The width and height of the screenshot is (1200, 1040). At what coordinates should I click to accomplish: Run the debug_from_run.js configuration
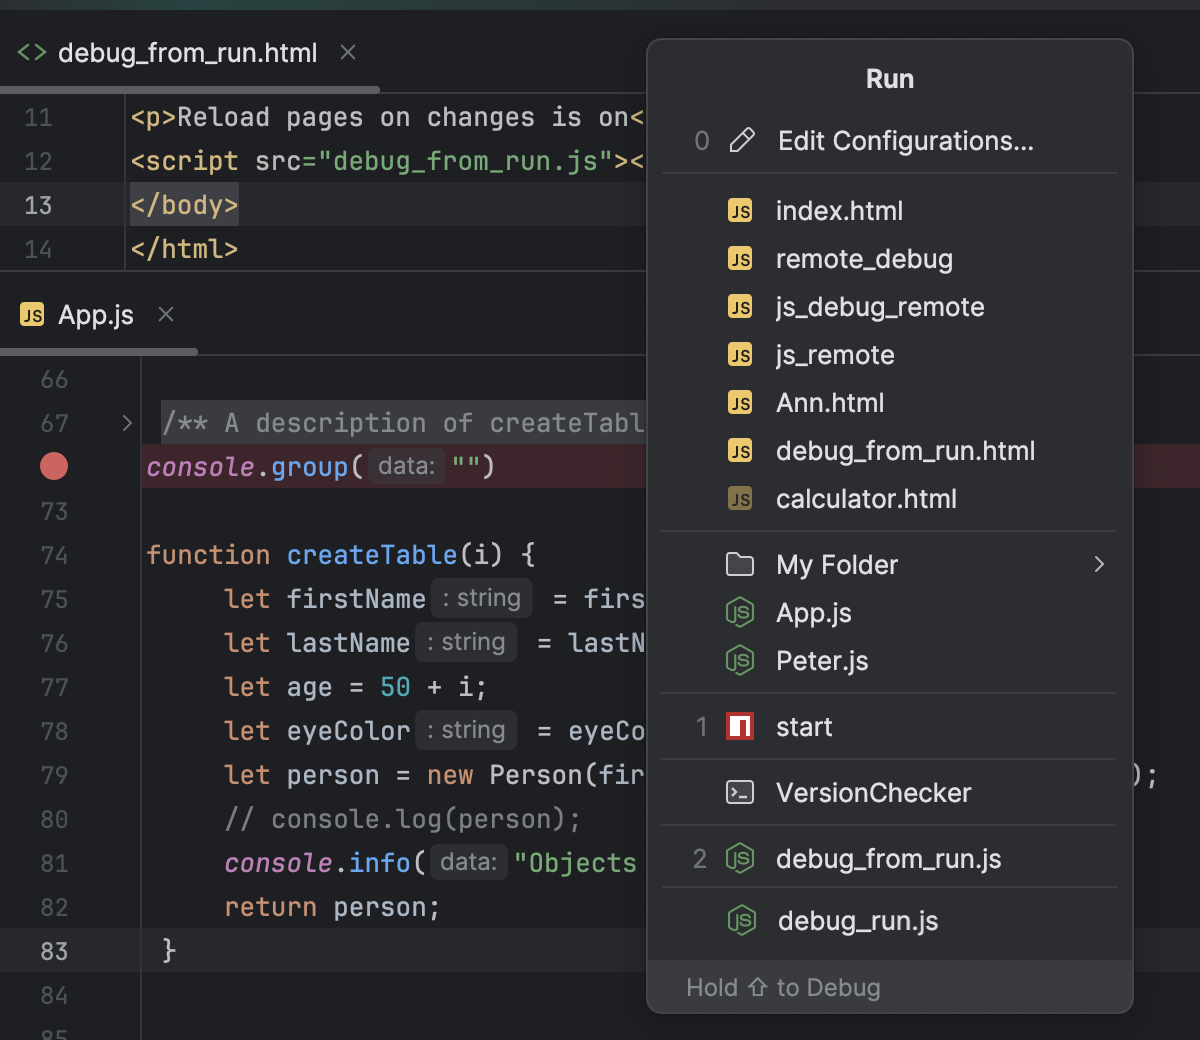(888, 859)
